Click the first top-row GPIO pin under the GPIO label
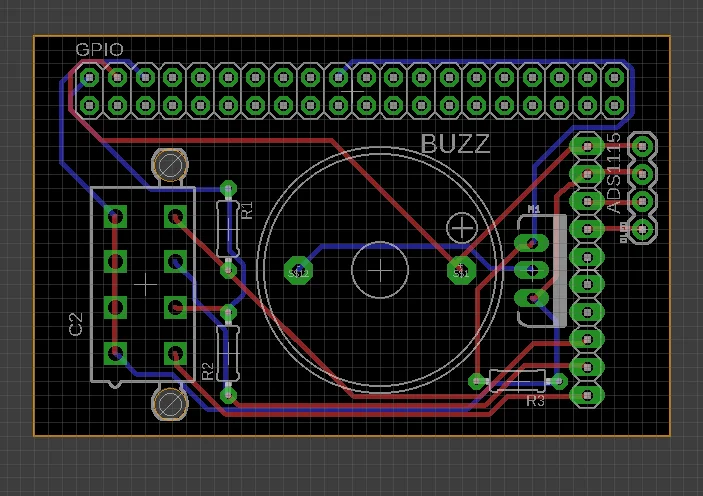Viewport: 703px width, 496px height. point(90,78)
